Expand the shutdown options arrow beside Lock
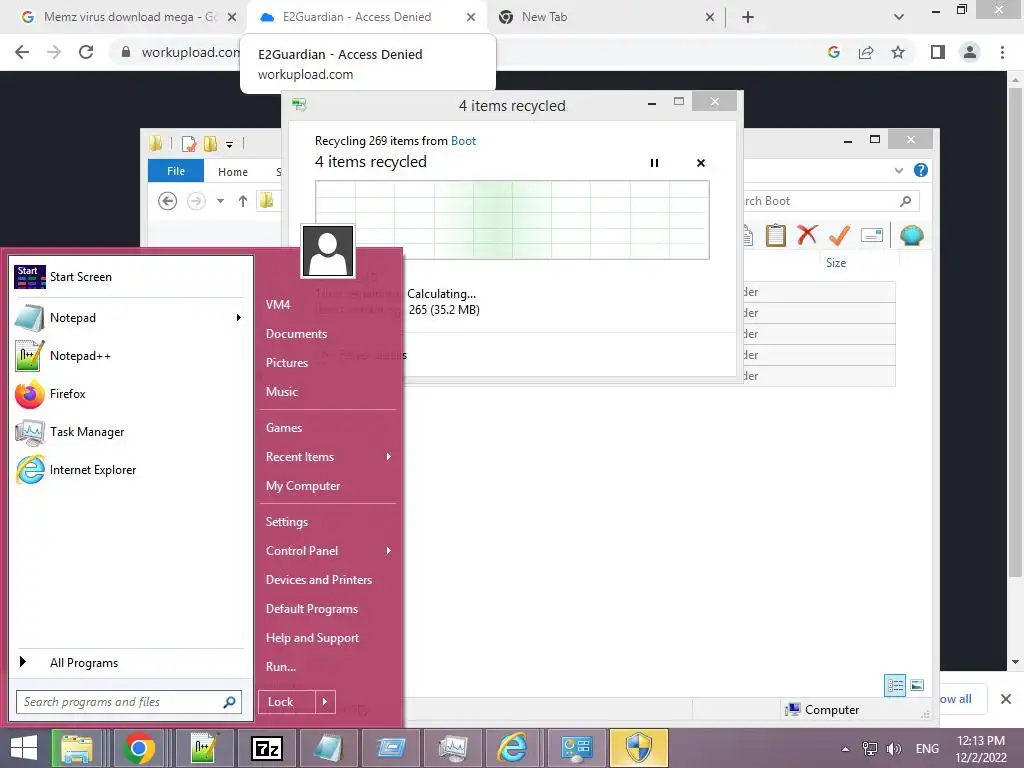Viewport: 1024px width, 768px height. click(325, 702)
